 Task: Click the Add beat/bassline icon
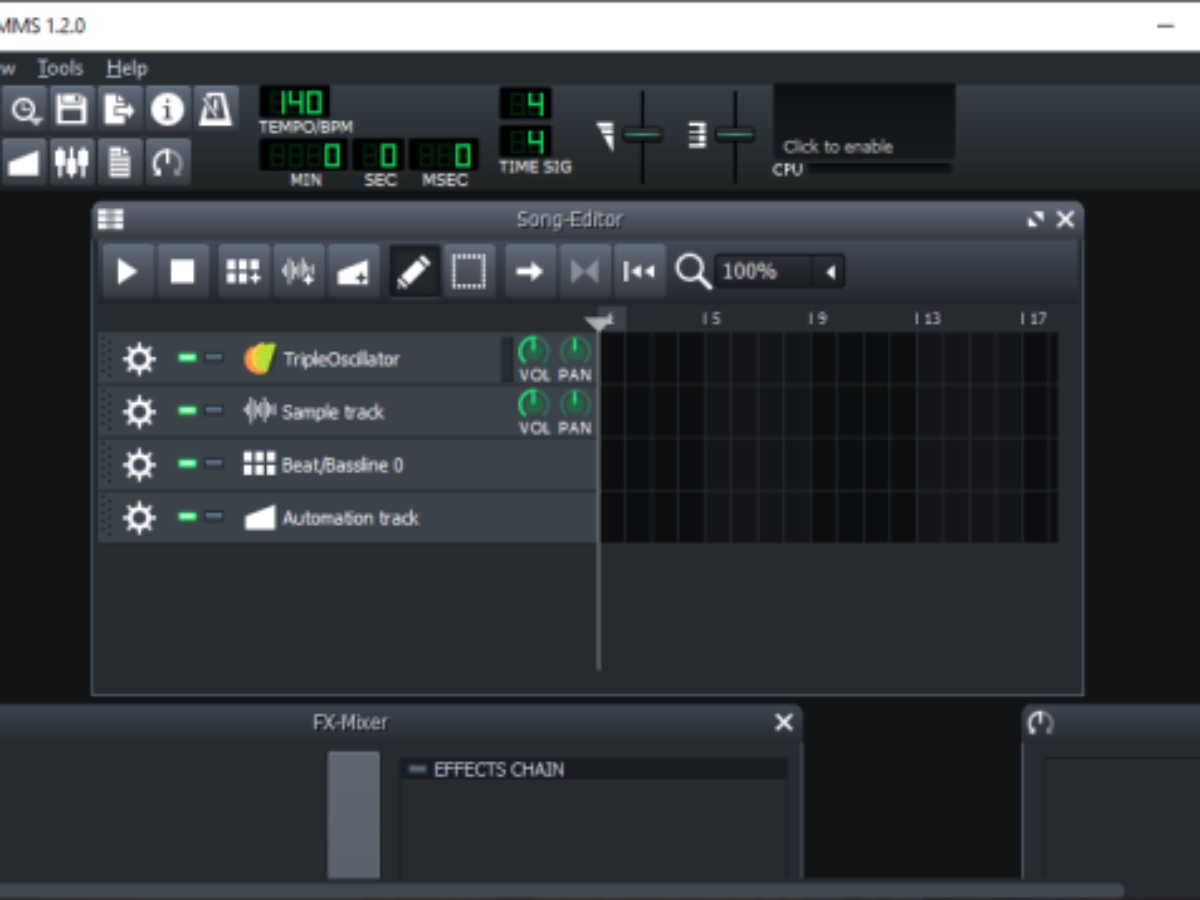click(x=243, y=271)
